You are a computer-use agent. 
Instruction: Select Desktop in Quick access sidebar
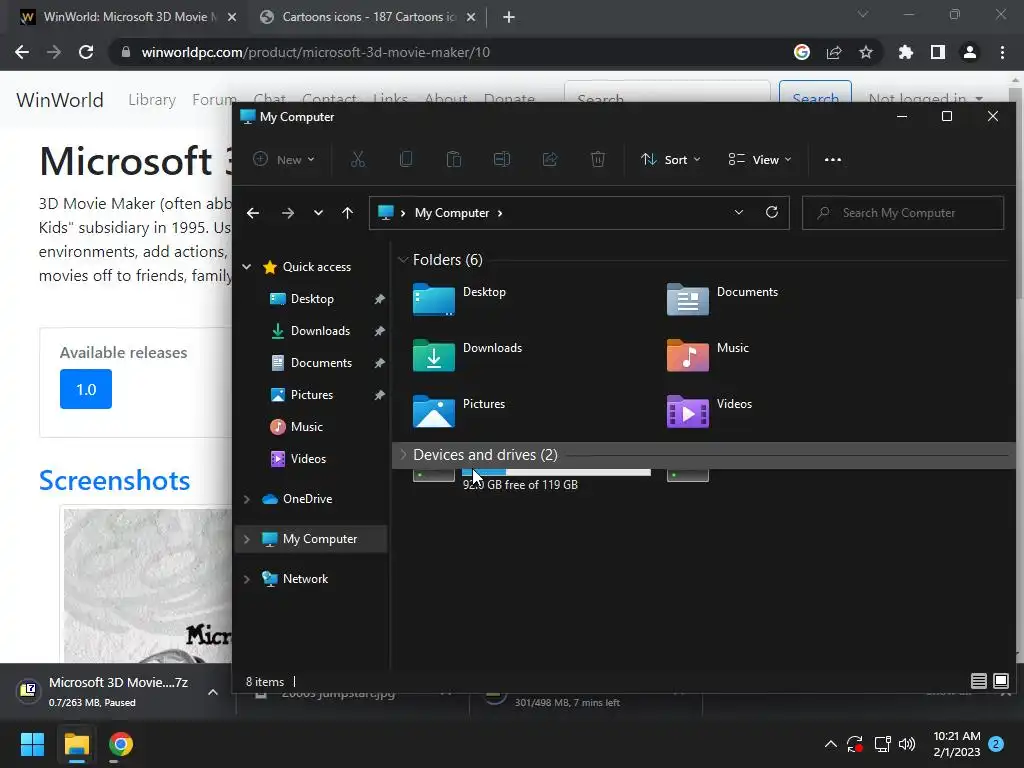tap(312, 298)
